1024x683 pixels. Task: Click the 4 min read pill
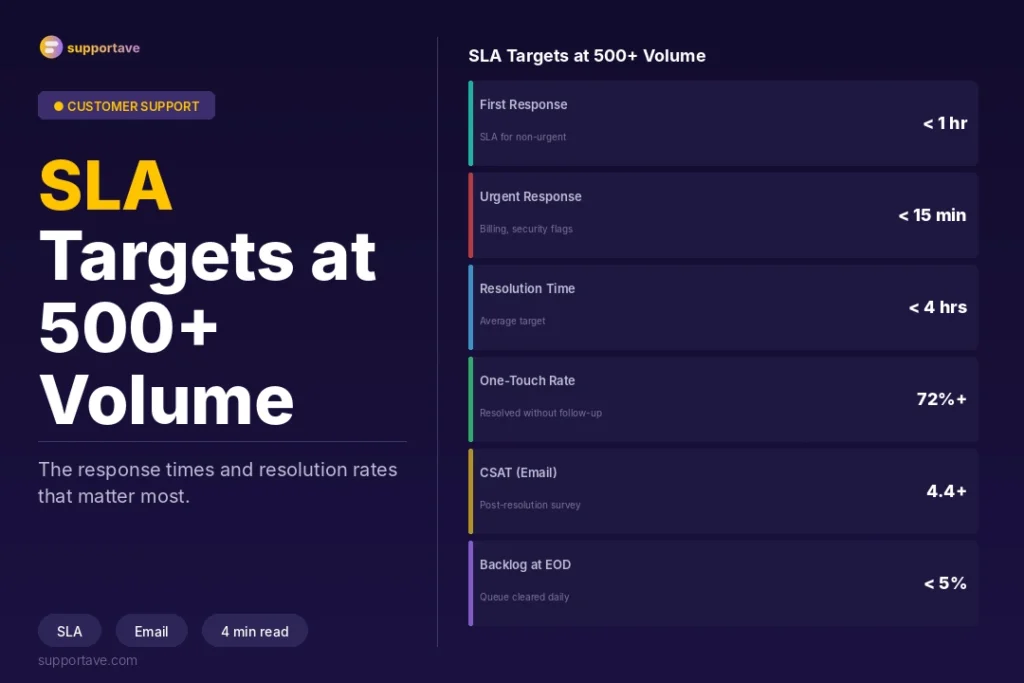[x=255, y=631]
